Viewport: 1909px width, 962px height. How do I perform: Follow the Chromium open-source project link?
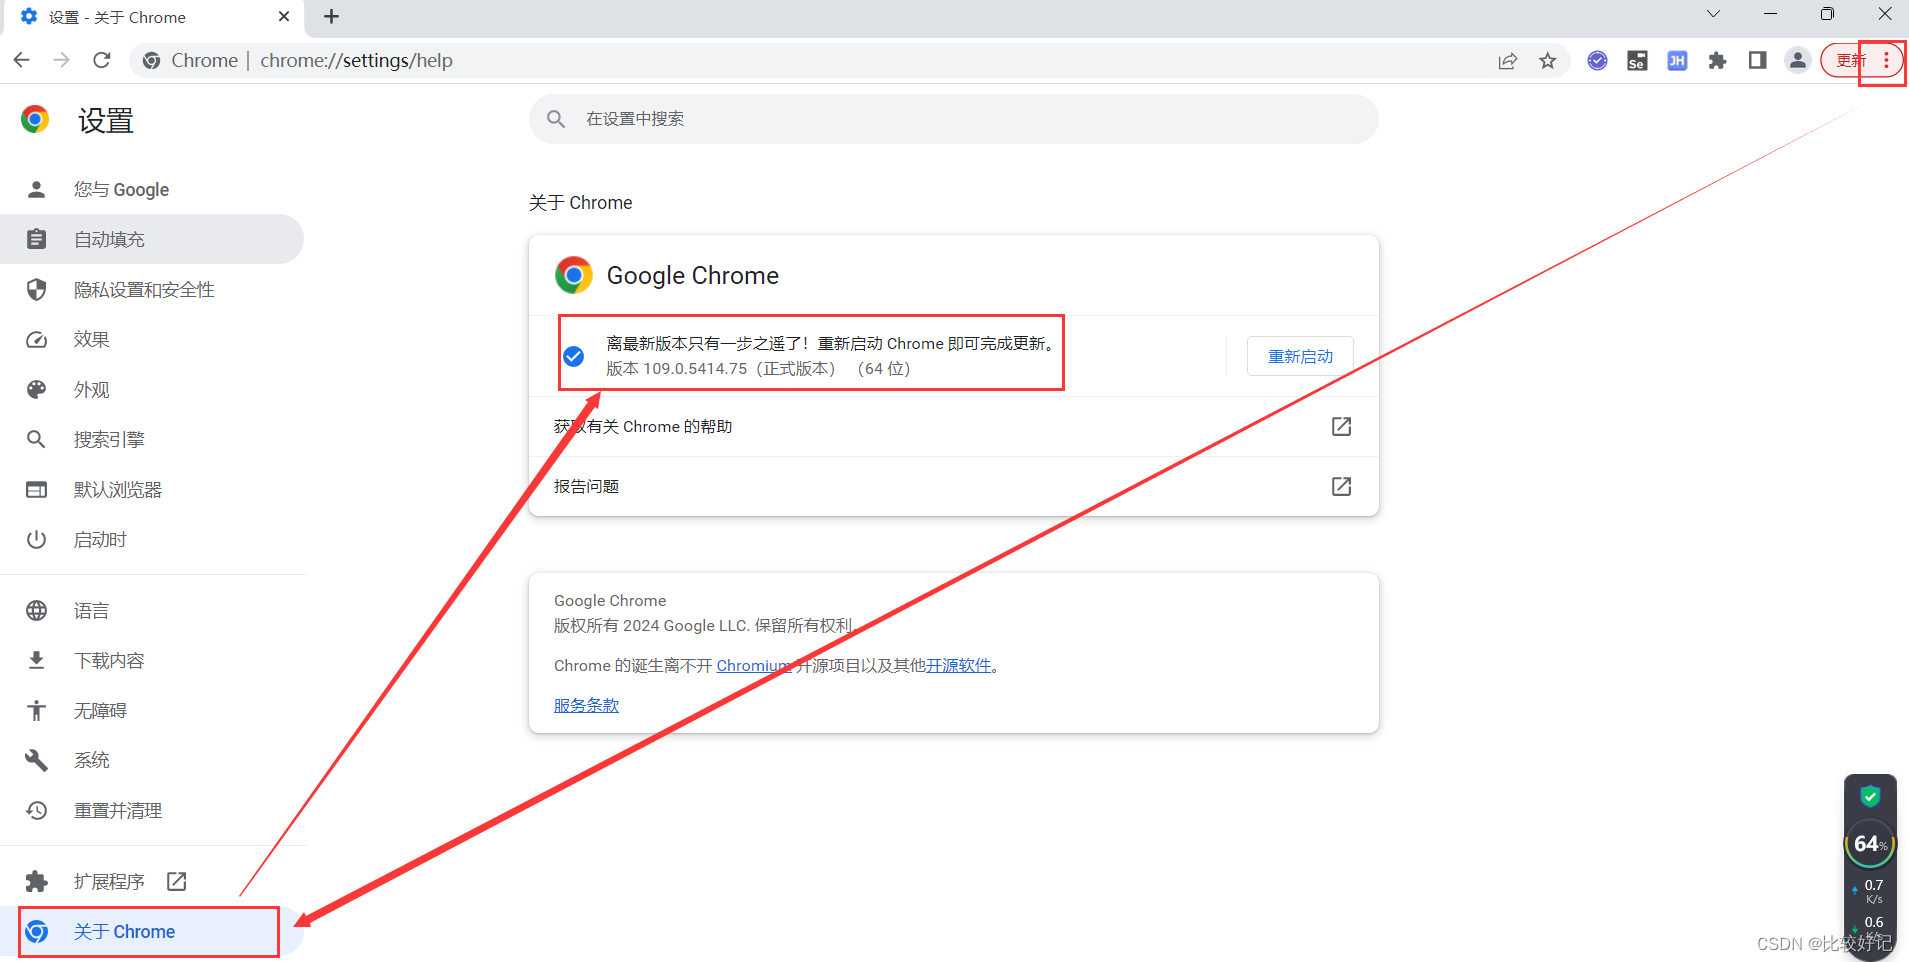tap(754, 666)
